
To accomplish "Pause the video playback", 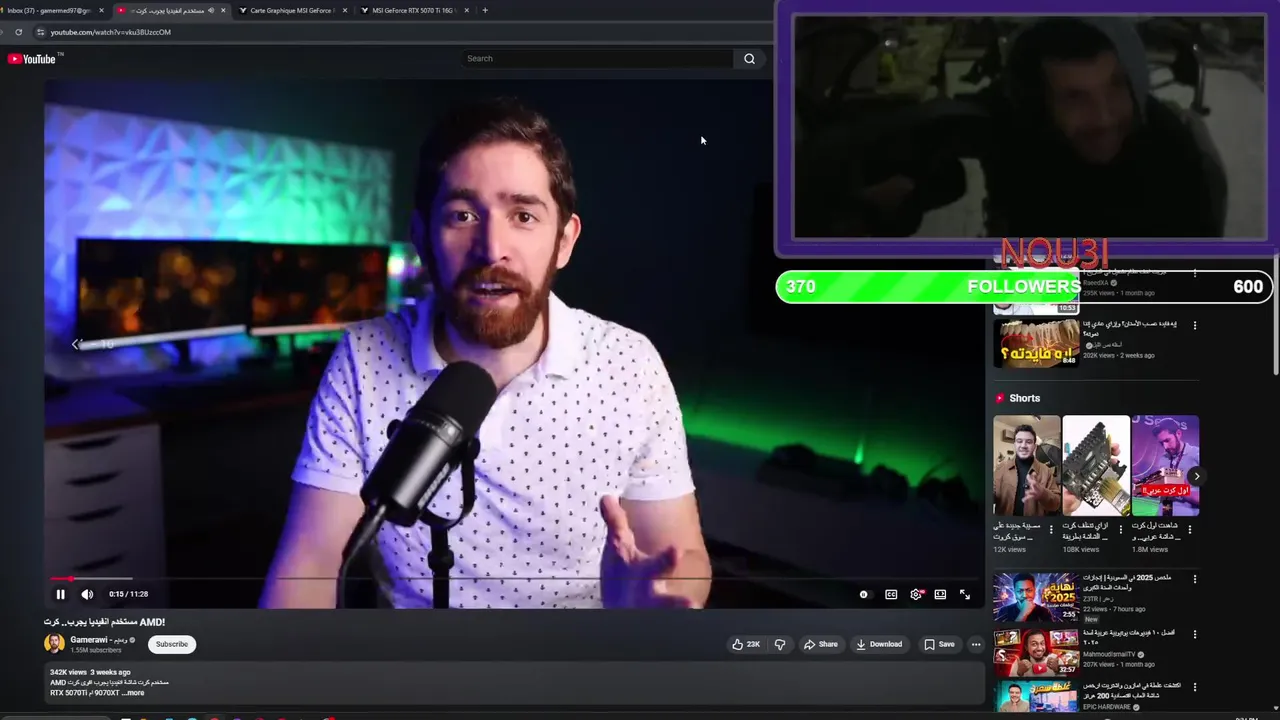I will point(60,594).
